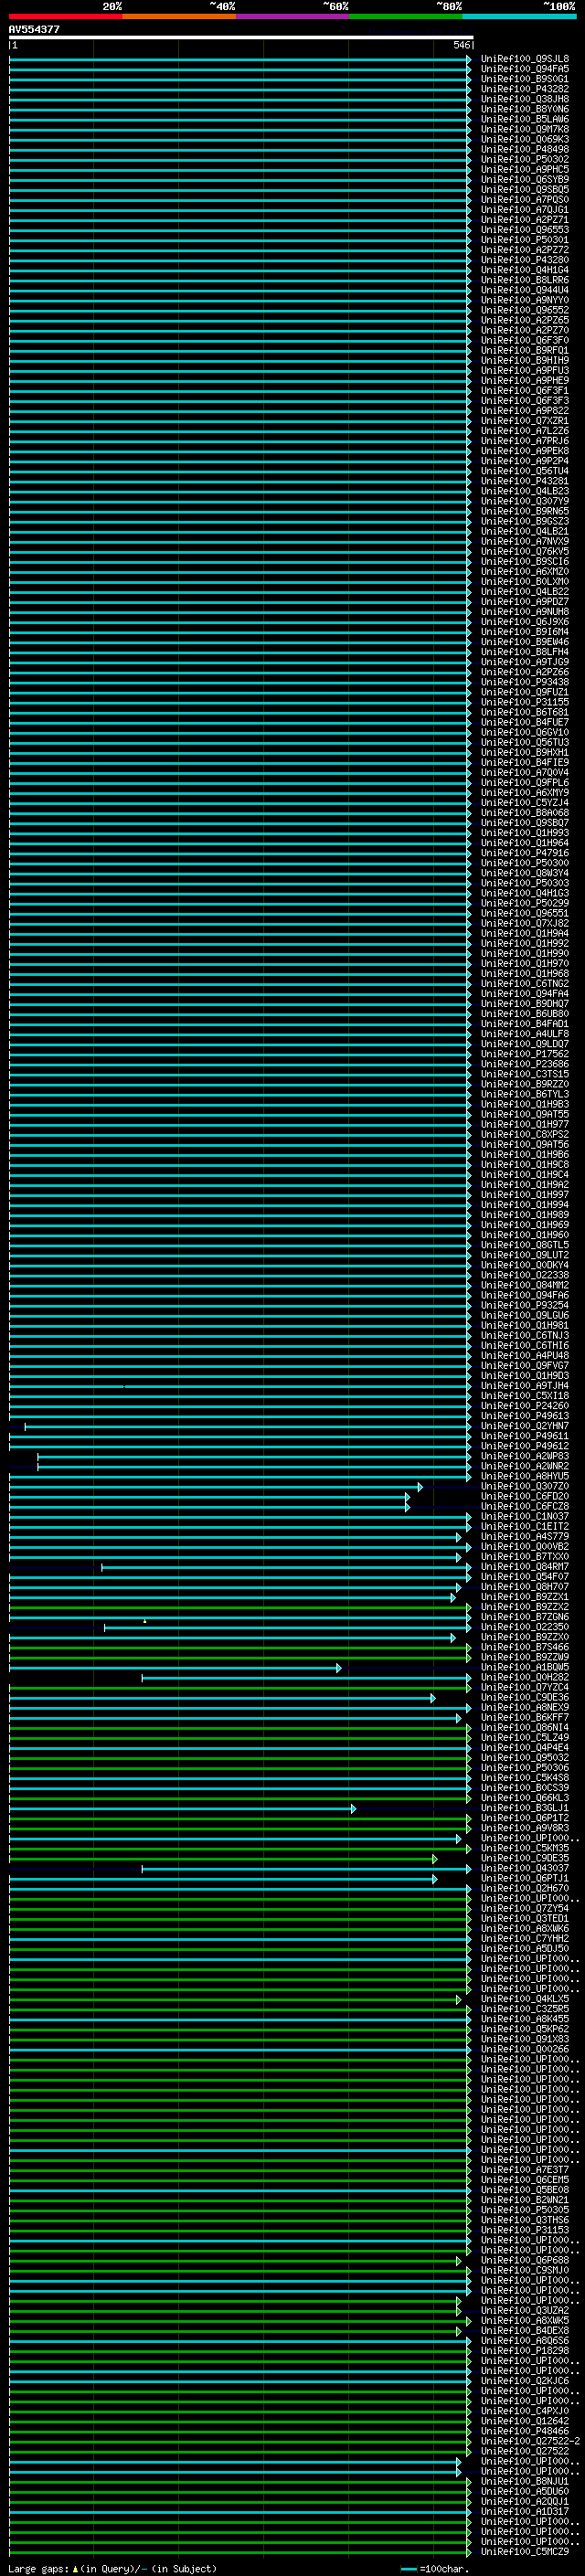Select hit label UniRef100_A2WP83
This screenshot has width=585, height=2576.
coord(525,1456)
